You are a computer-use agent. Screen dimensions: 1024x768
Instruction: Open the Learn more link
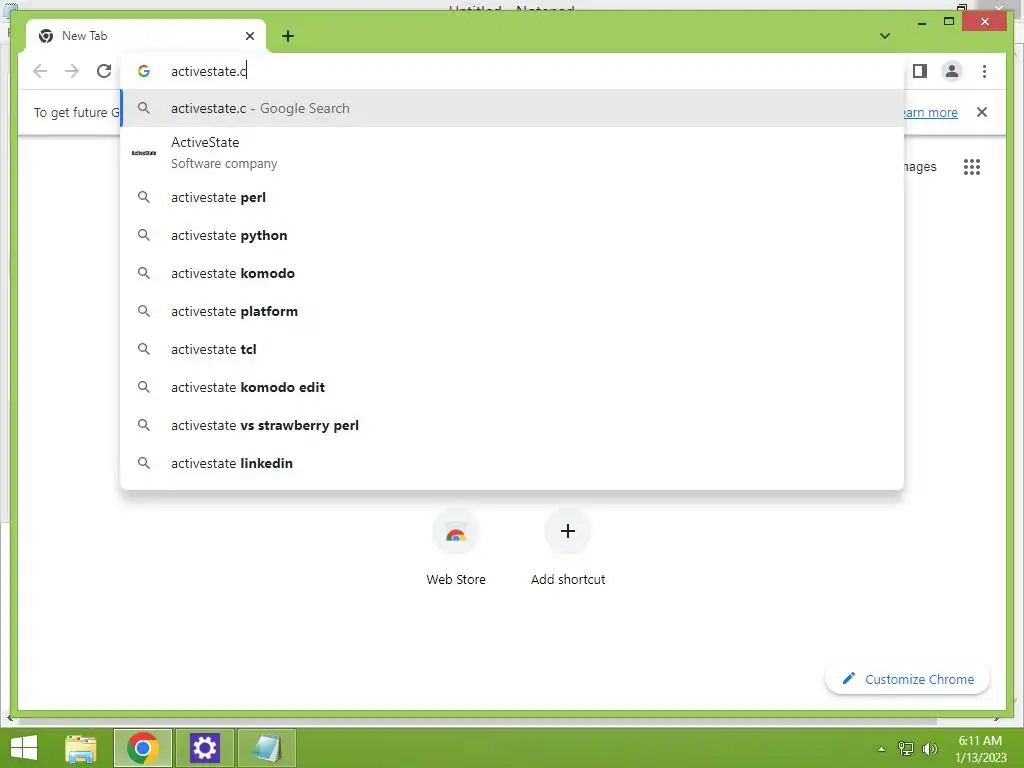(929, 112)
